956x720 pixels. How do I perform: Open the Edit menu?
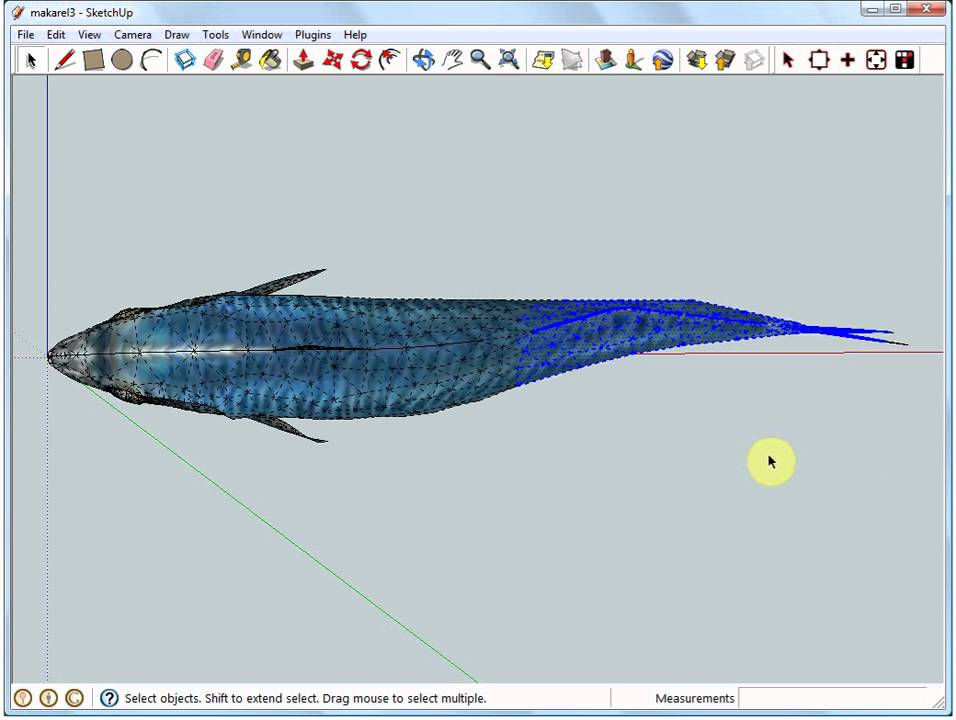pyautogui.click(x=56, y=35)
